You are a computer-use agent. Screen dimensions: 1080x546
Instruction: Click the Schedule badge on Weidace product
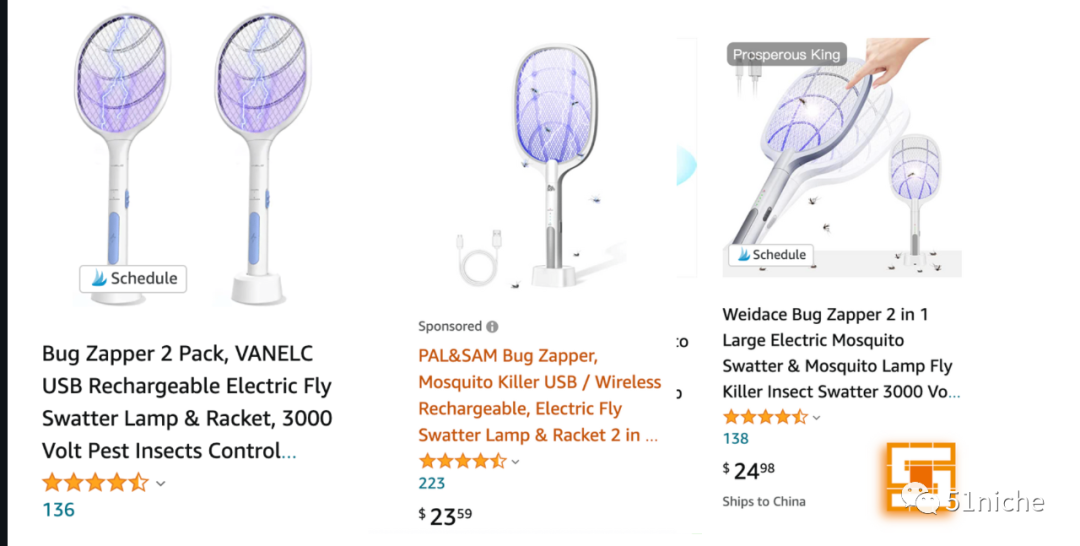click(x=770, y=255)
